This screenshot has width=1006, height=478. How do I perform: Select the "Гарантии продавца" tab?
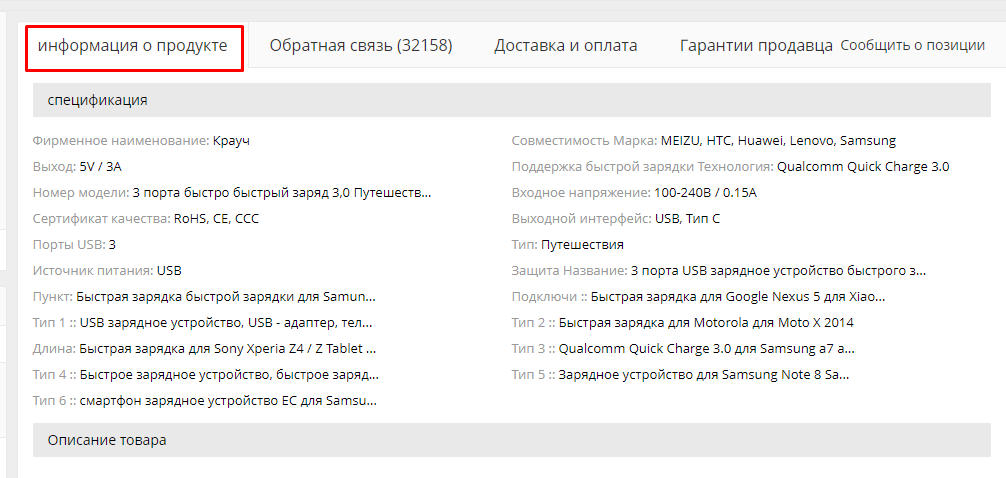(756, 46)
